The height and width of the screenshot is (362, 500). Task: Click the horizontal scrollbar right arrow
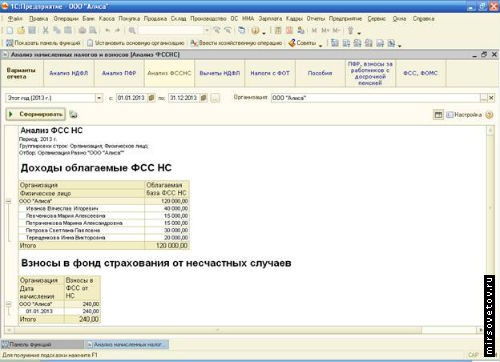coord(480,330)
